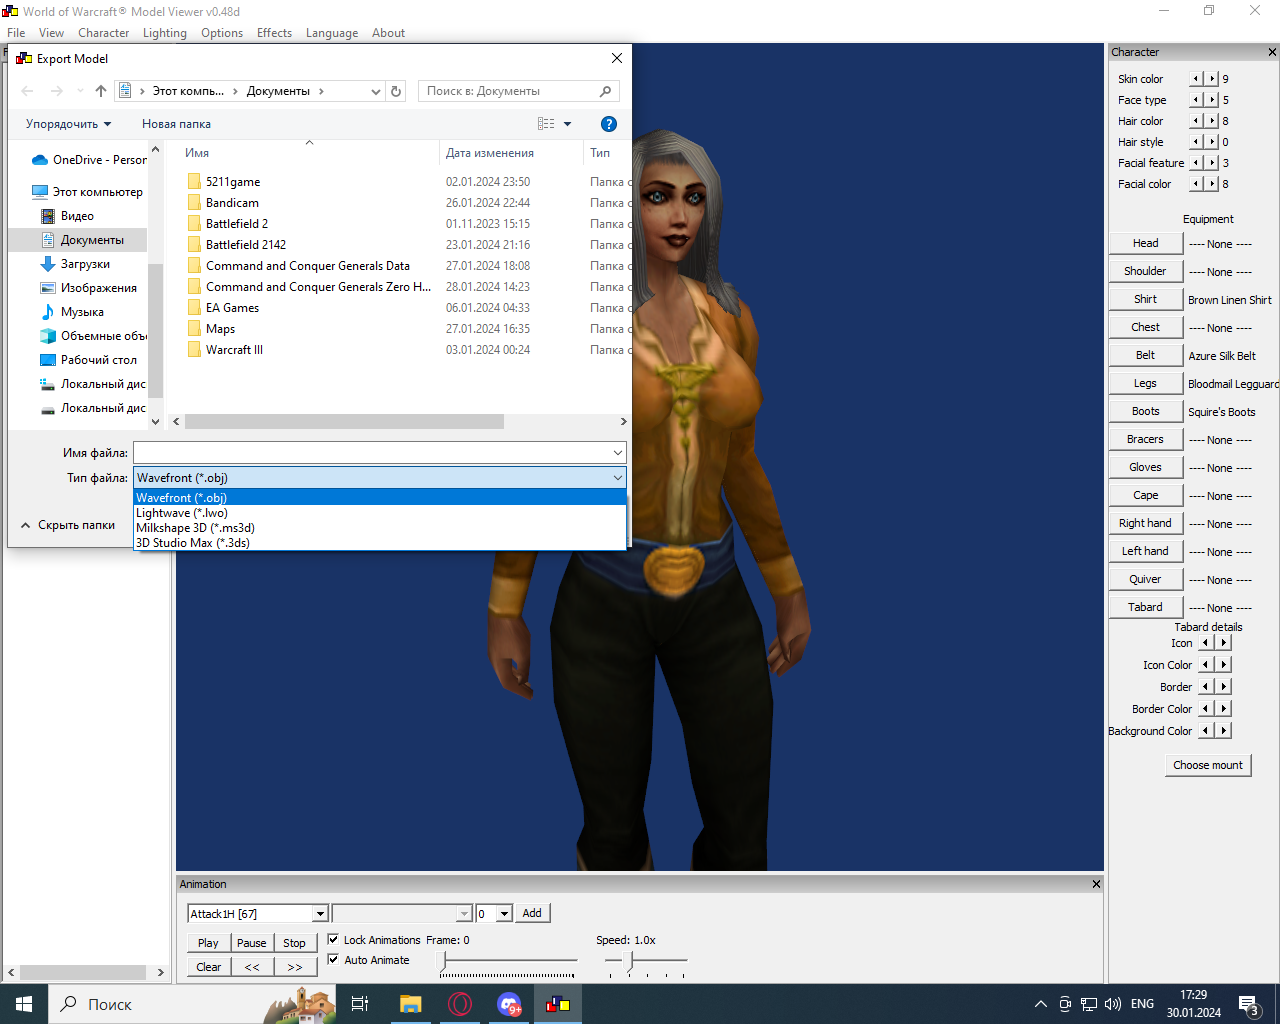Open the 5211game folder icon
1280x1024 pixels.
(194, 182)
